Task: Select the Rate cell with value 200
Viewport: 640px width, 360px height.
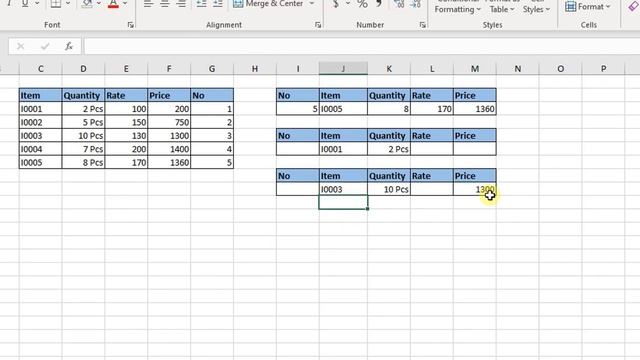Action: pos(126,149)
